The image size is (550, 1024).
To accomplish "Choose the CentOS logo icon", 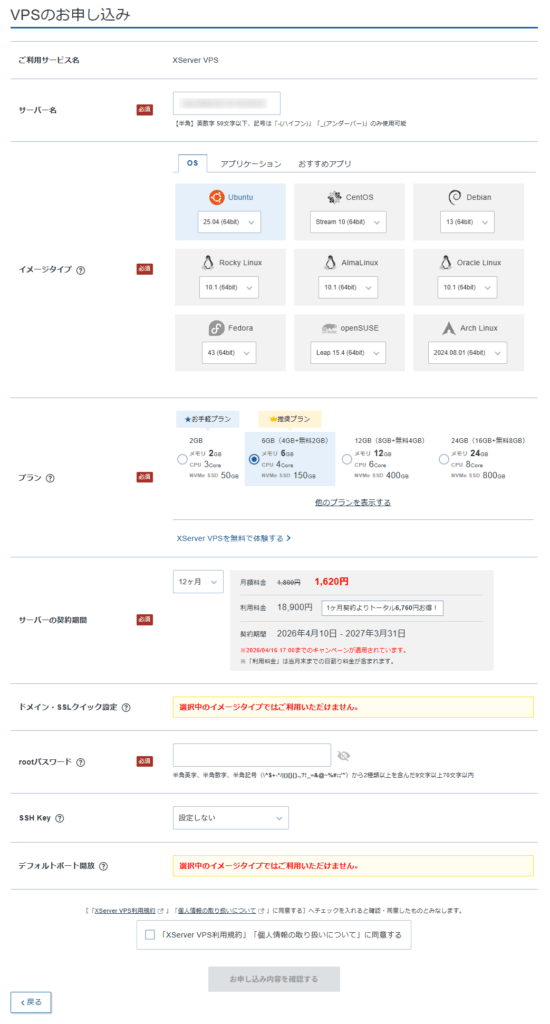I will (x=334, y=197).
